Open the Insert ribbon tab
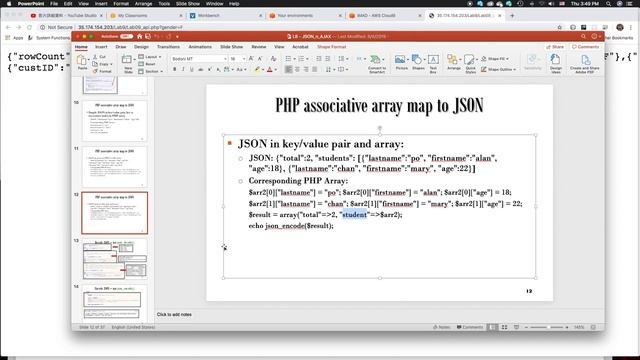Image resolution: width=640 pixels, height=360 pixels. [101, 47]
